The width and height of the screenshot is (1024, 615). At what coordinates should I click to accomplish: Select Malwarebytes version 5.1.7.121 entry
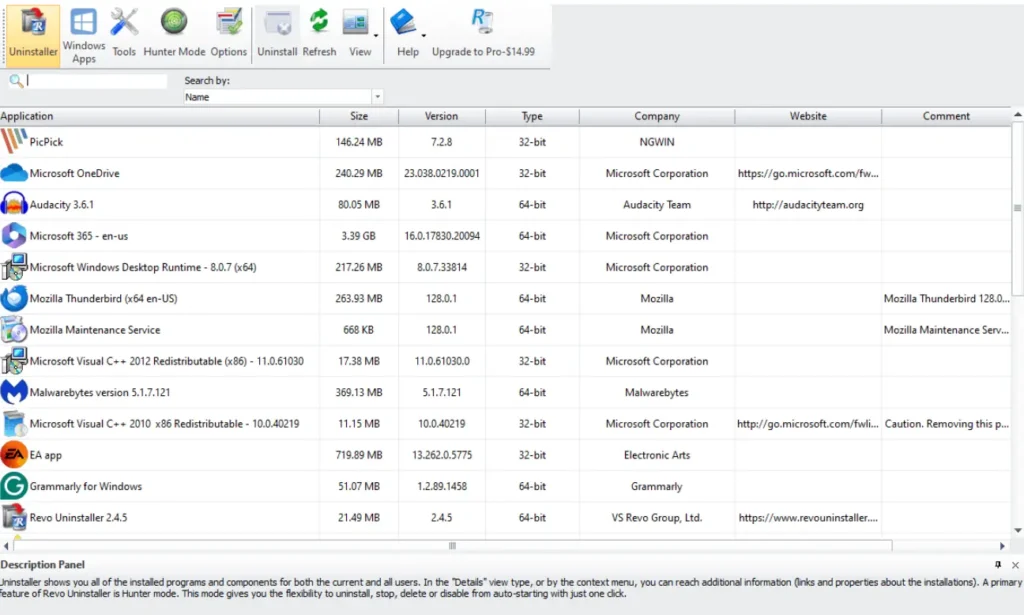click(99, 392)
